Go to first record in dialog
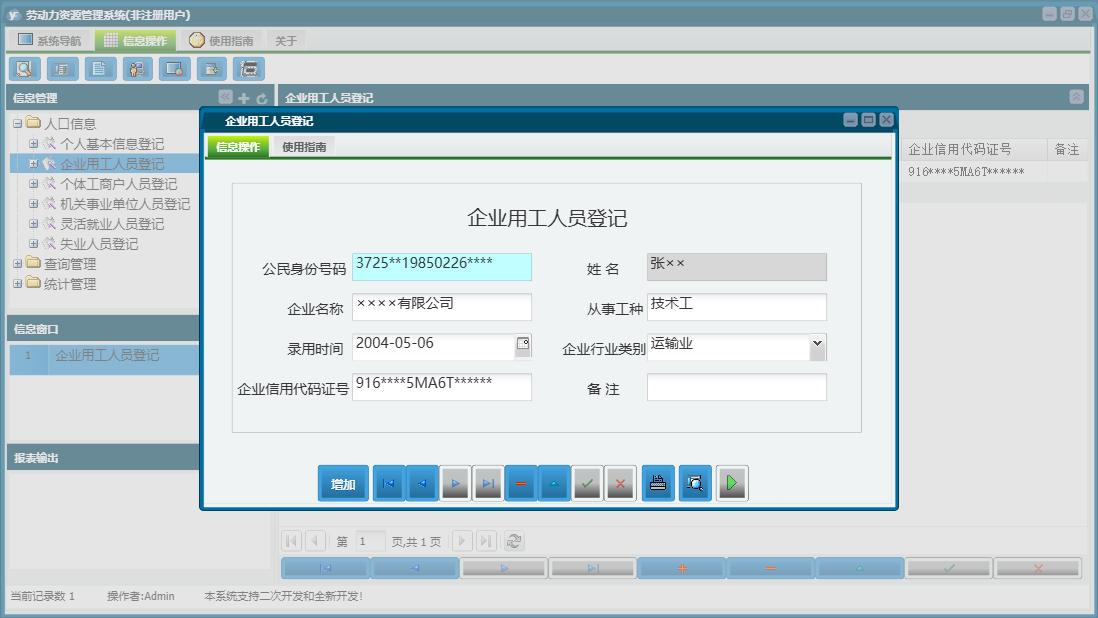 pos(389,483)
